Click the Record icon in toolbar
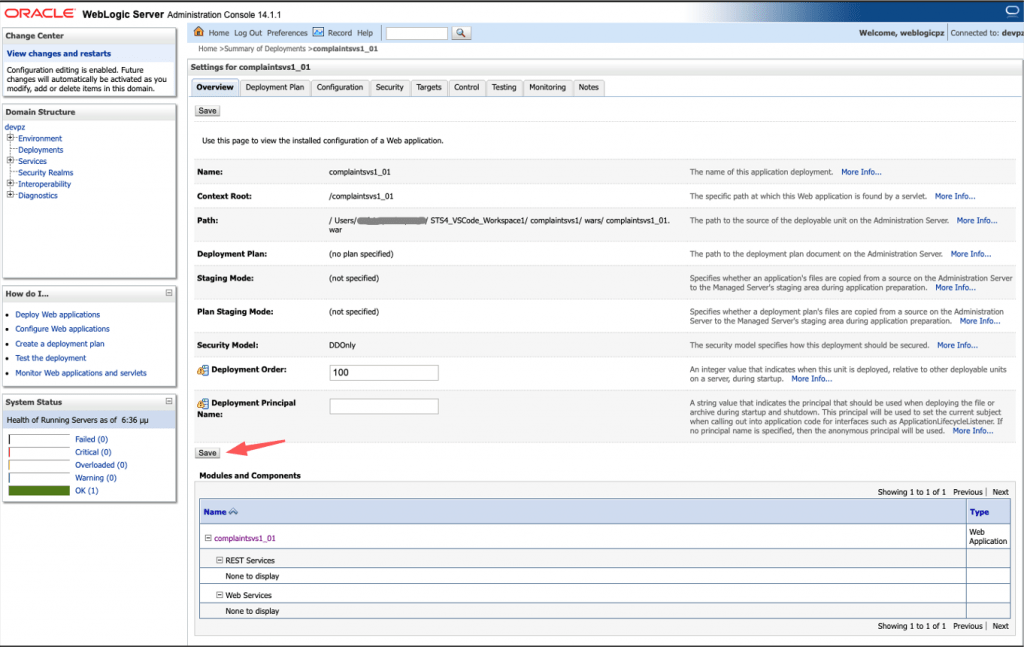Screen dimensions: 1024x647 pyautogui.click(x=318, y=32)
